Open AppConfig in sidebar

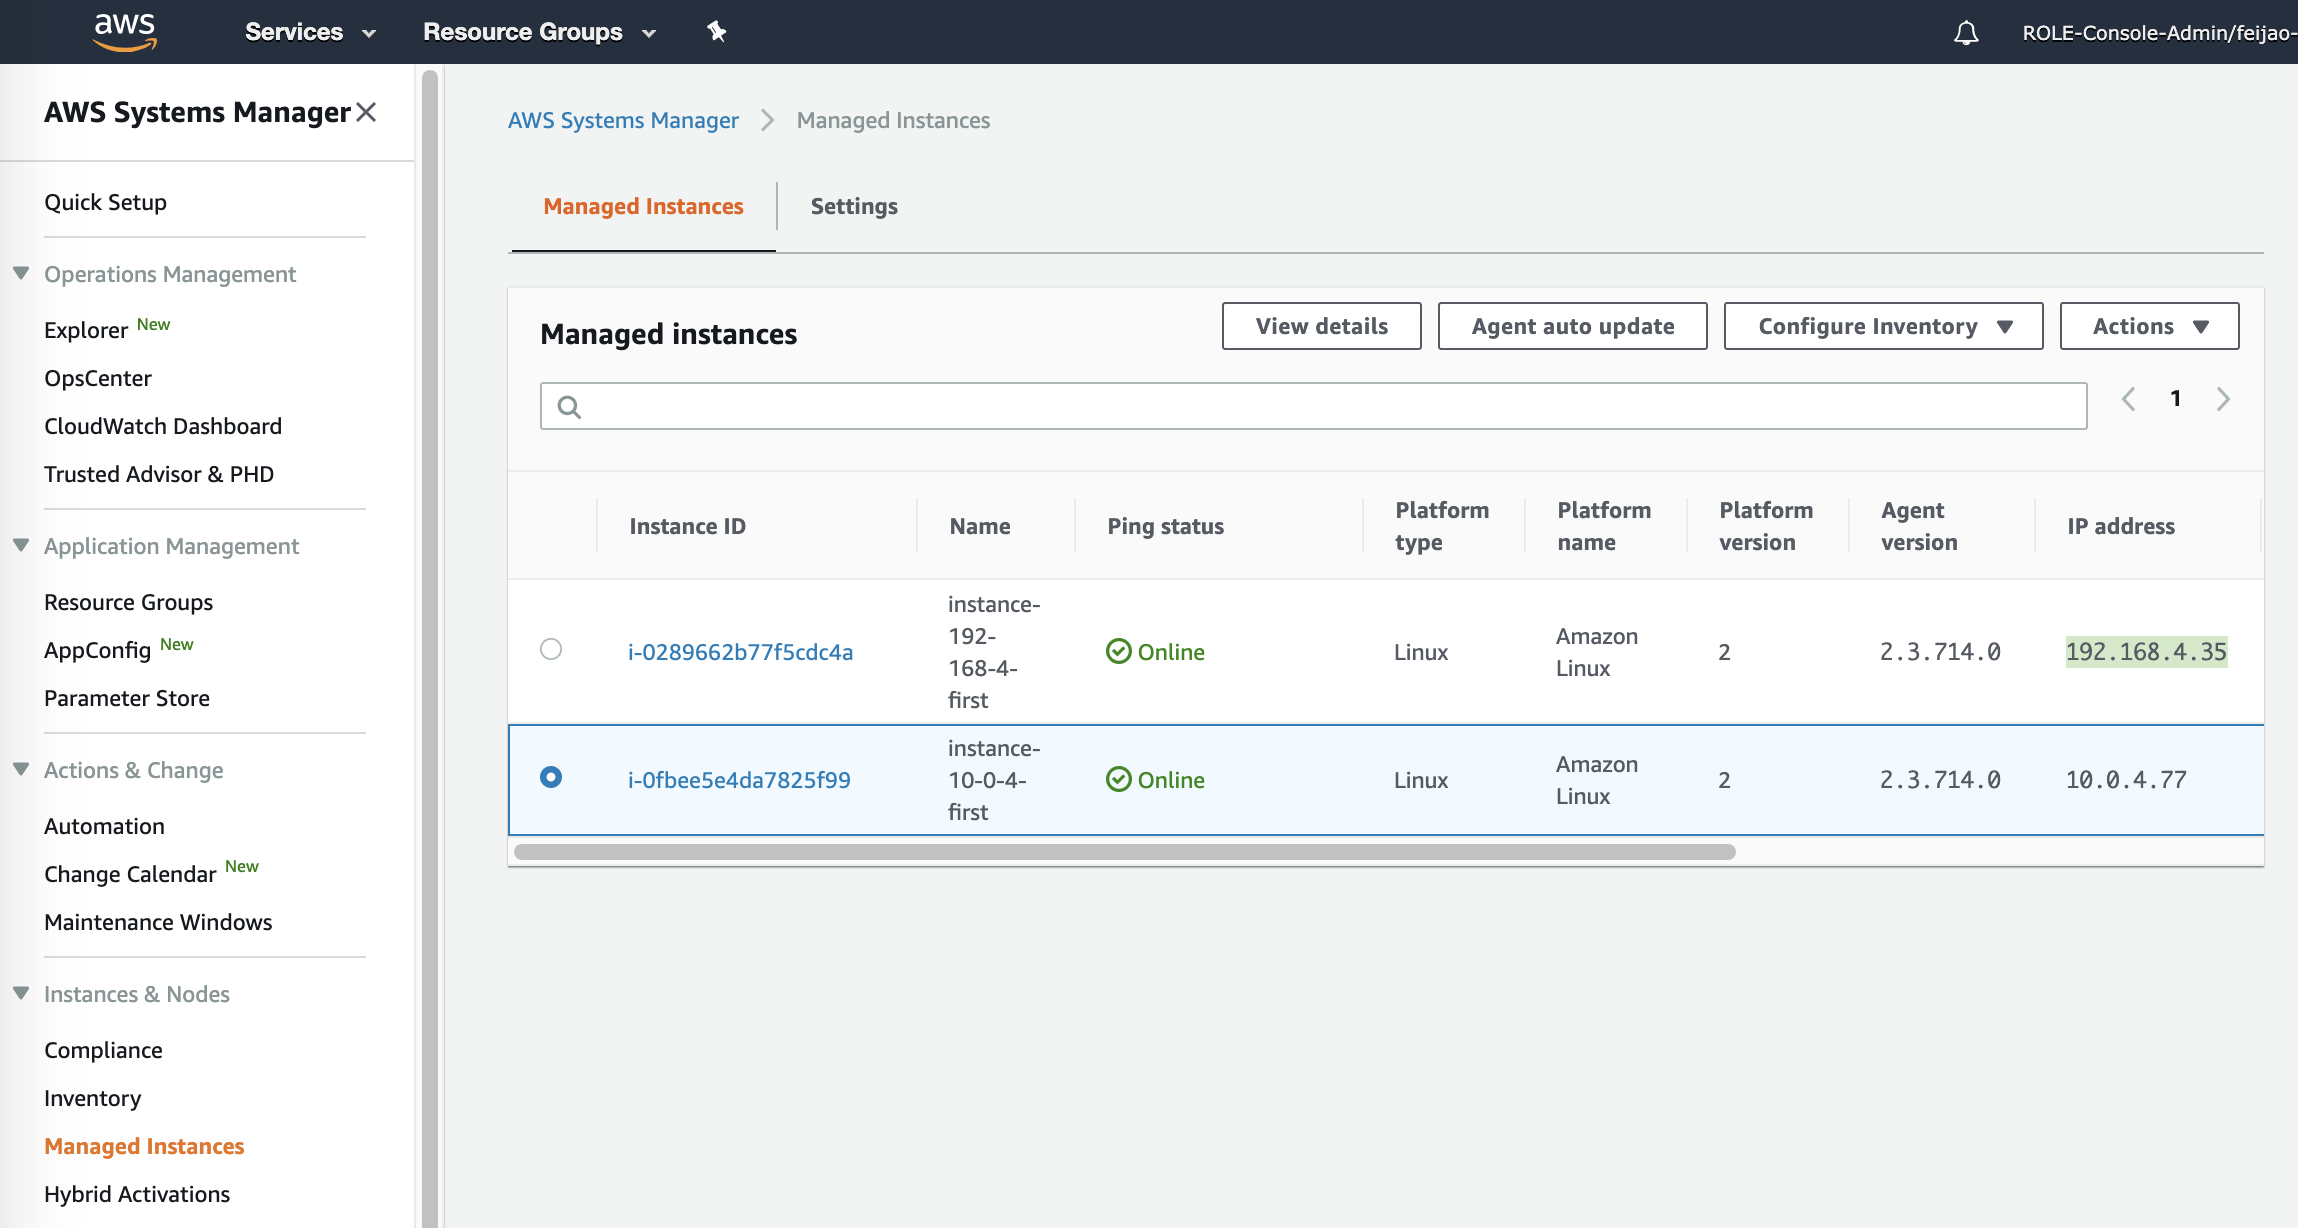point(97,650)
